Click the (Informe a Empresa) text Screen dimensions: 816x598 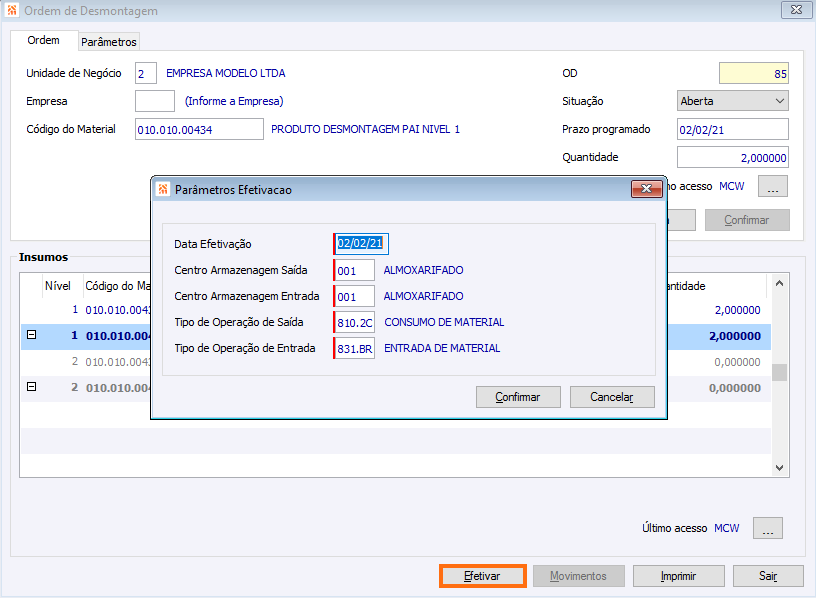tap(234, 101)
